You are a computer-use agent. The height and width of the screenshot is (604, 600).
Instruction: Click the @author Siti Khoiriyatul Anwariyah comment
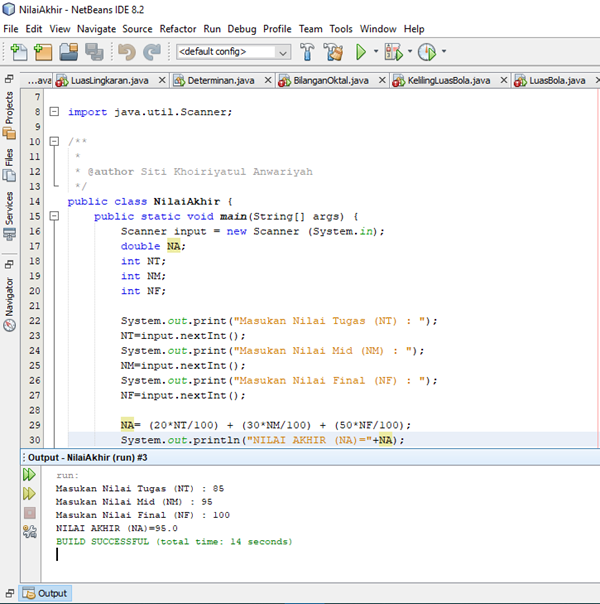[x=200, y=171]
